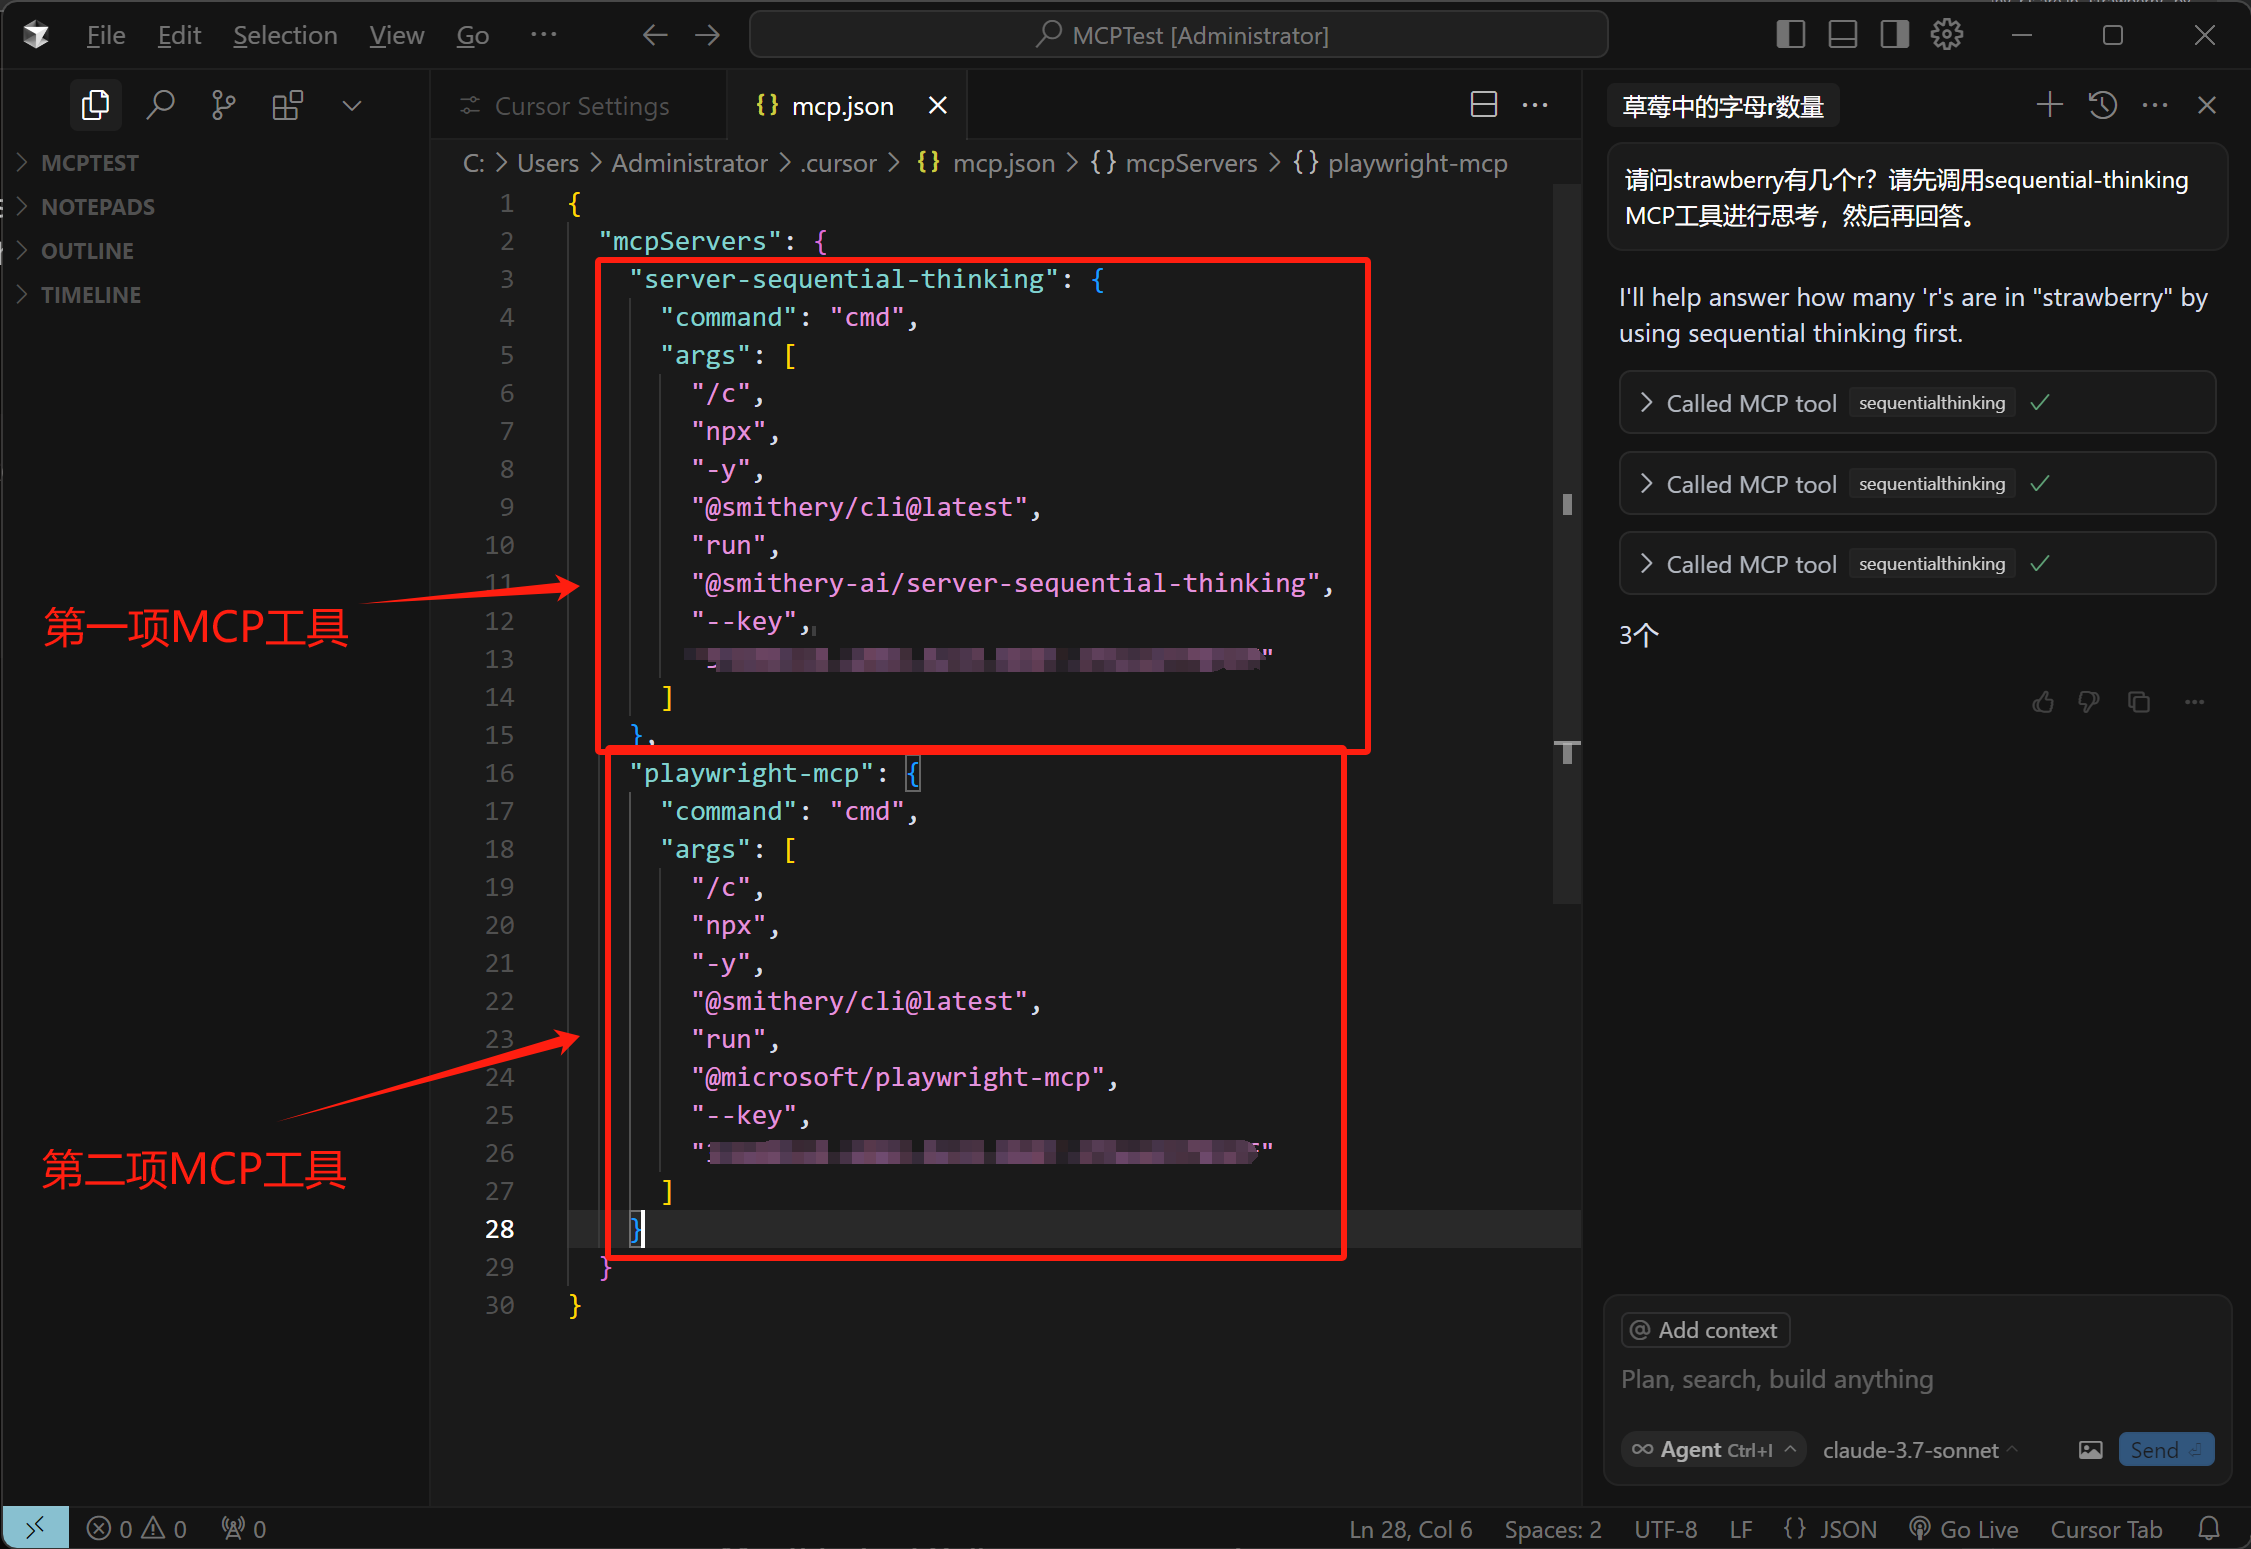2251x1549 pixels.
Task: Show hidden menus via ellipsis
Action: click(543, 35)
